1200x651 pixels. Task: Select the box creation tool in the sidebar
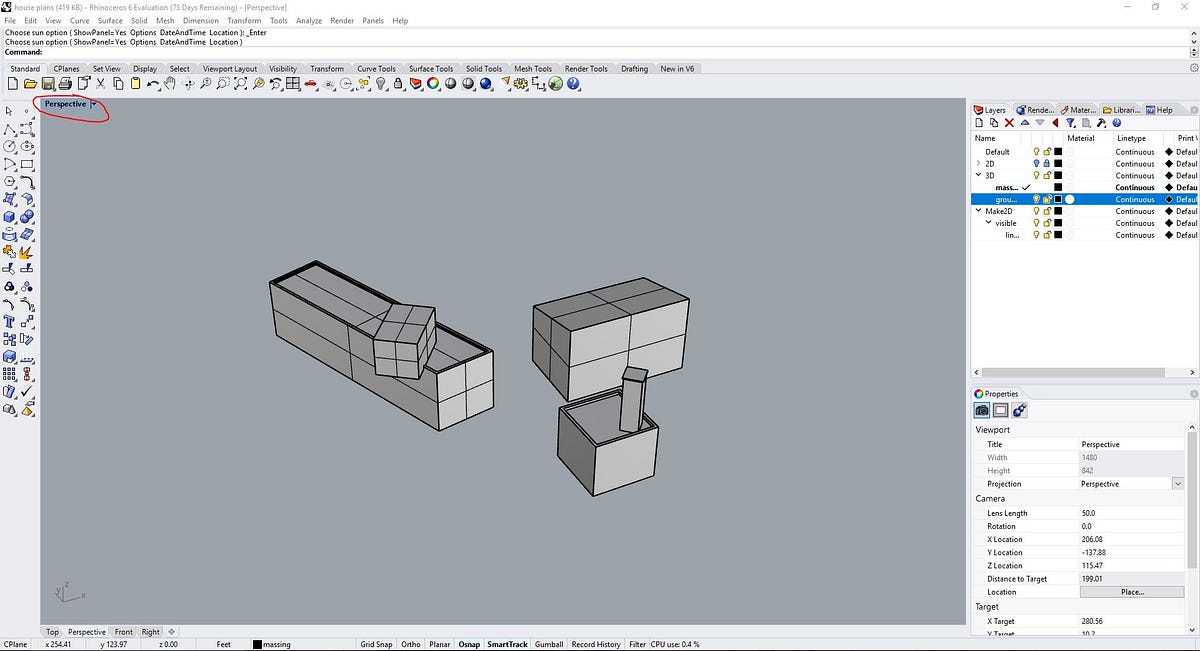pos(9,215)
